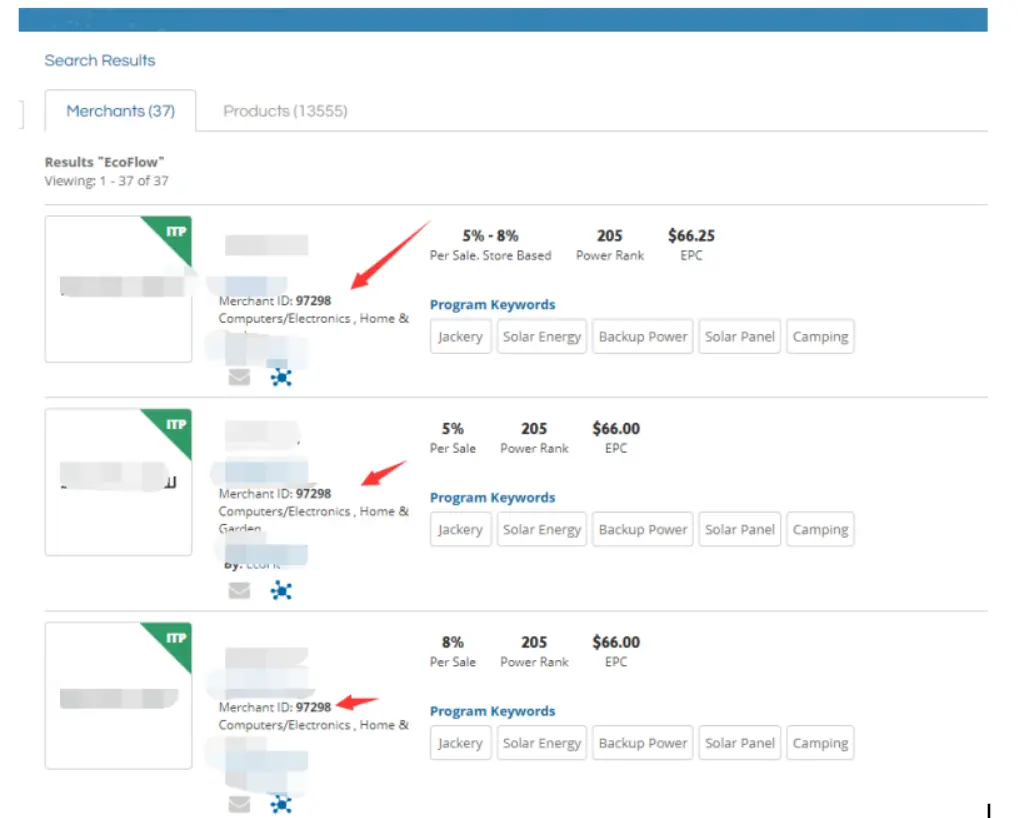The width and height of the screenshot is (1018, 818).
Task: Click the Search Results heading link
Action: 100,61
